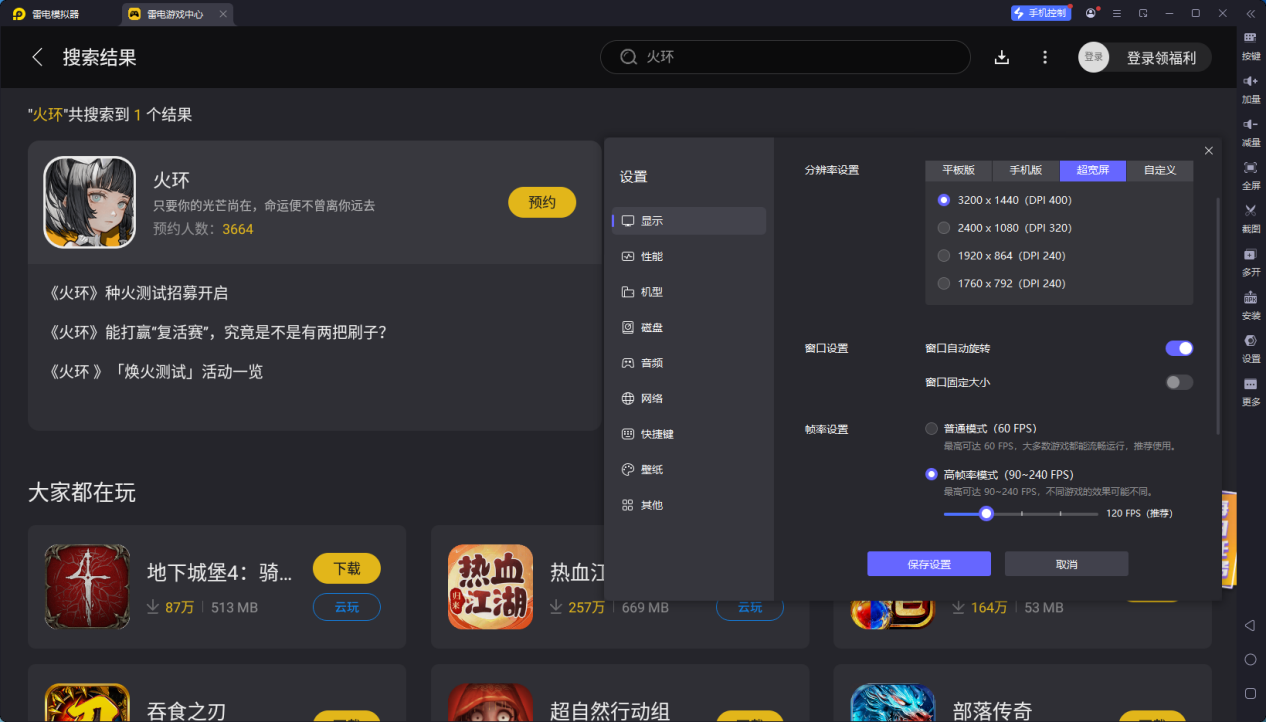The width and height of the screenshot is (1266, 722).
Task: Click 取消 button in settings
Action: click(x=1067, y=564)
